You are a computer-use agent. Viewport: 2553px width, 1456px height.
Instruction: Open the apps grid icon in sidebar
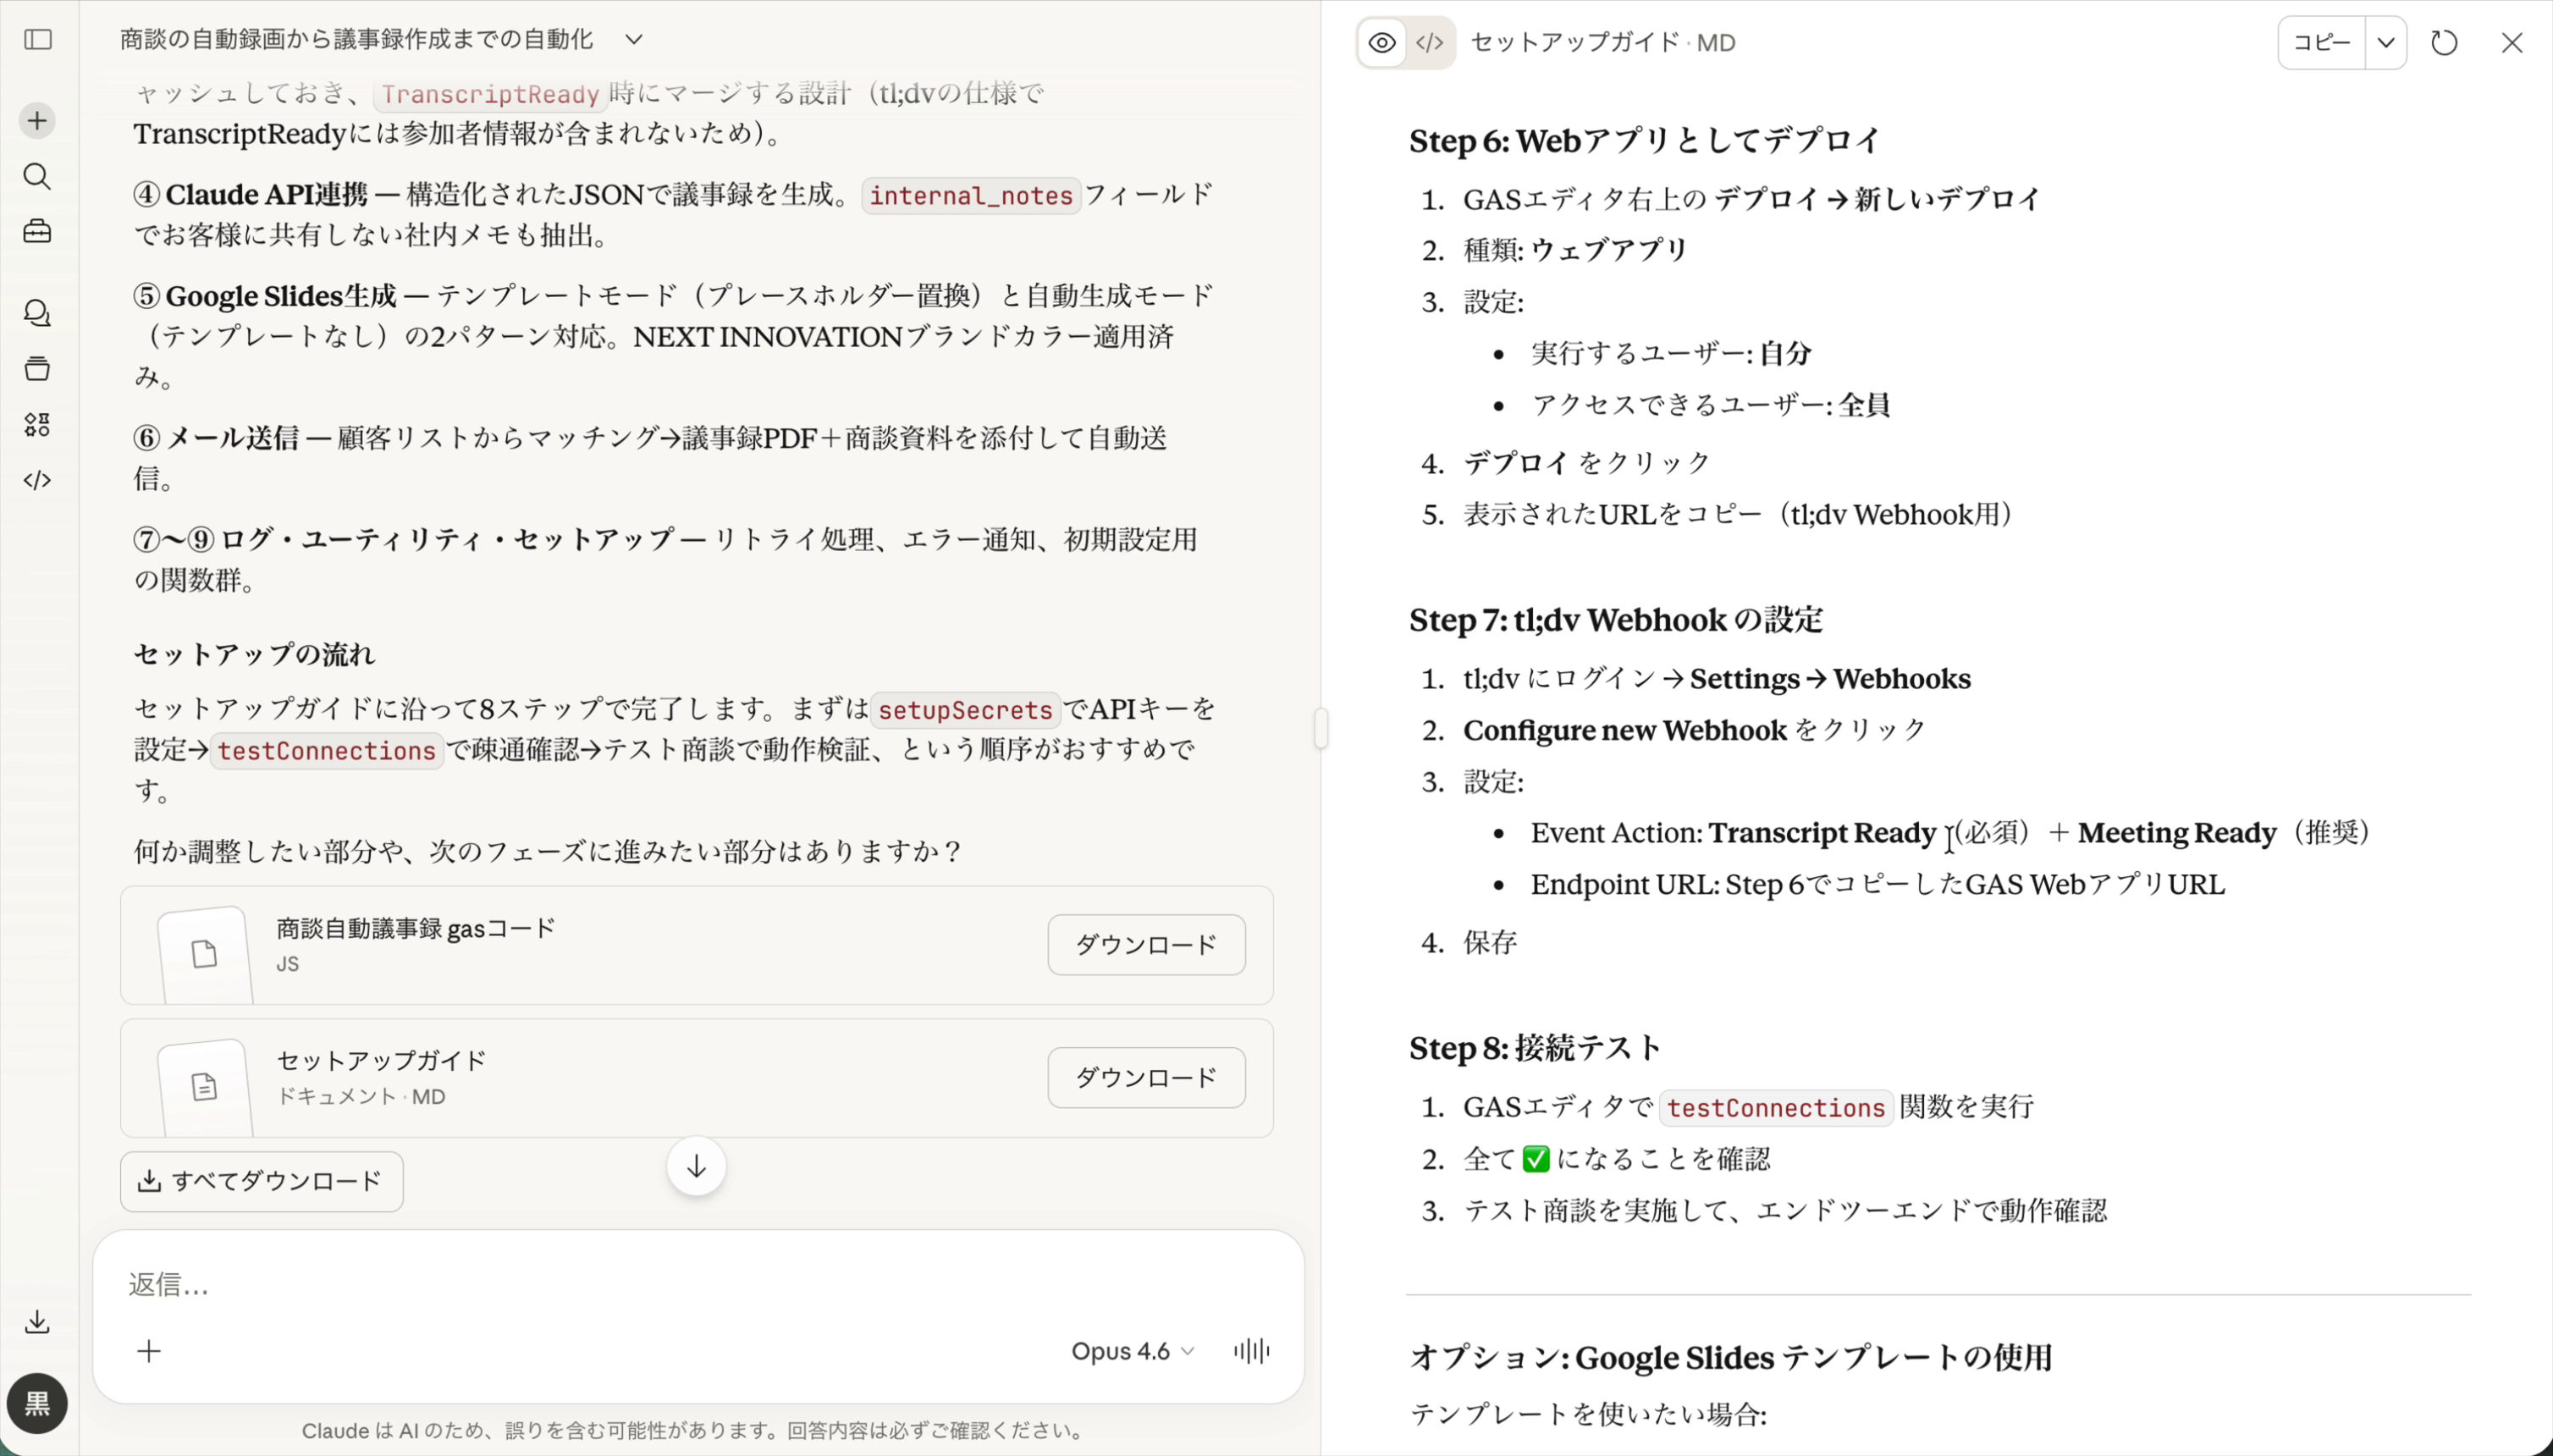point(37,424)
